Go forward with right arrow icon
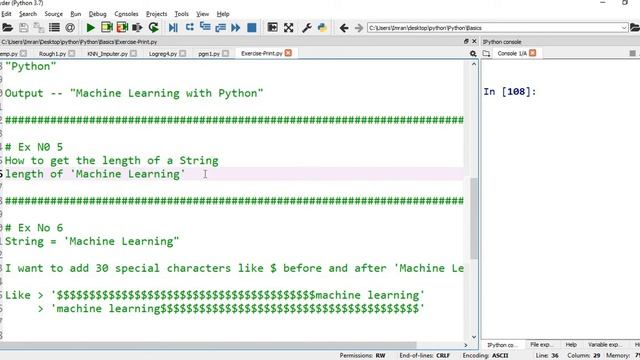640x360 pixels. [358, 28]
